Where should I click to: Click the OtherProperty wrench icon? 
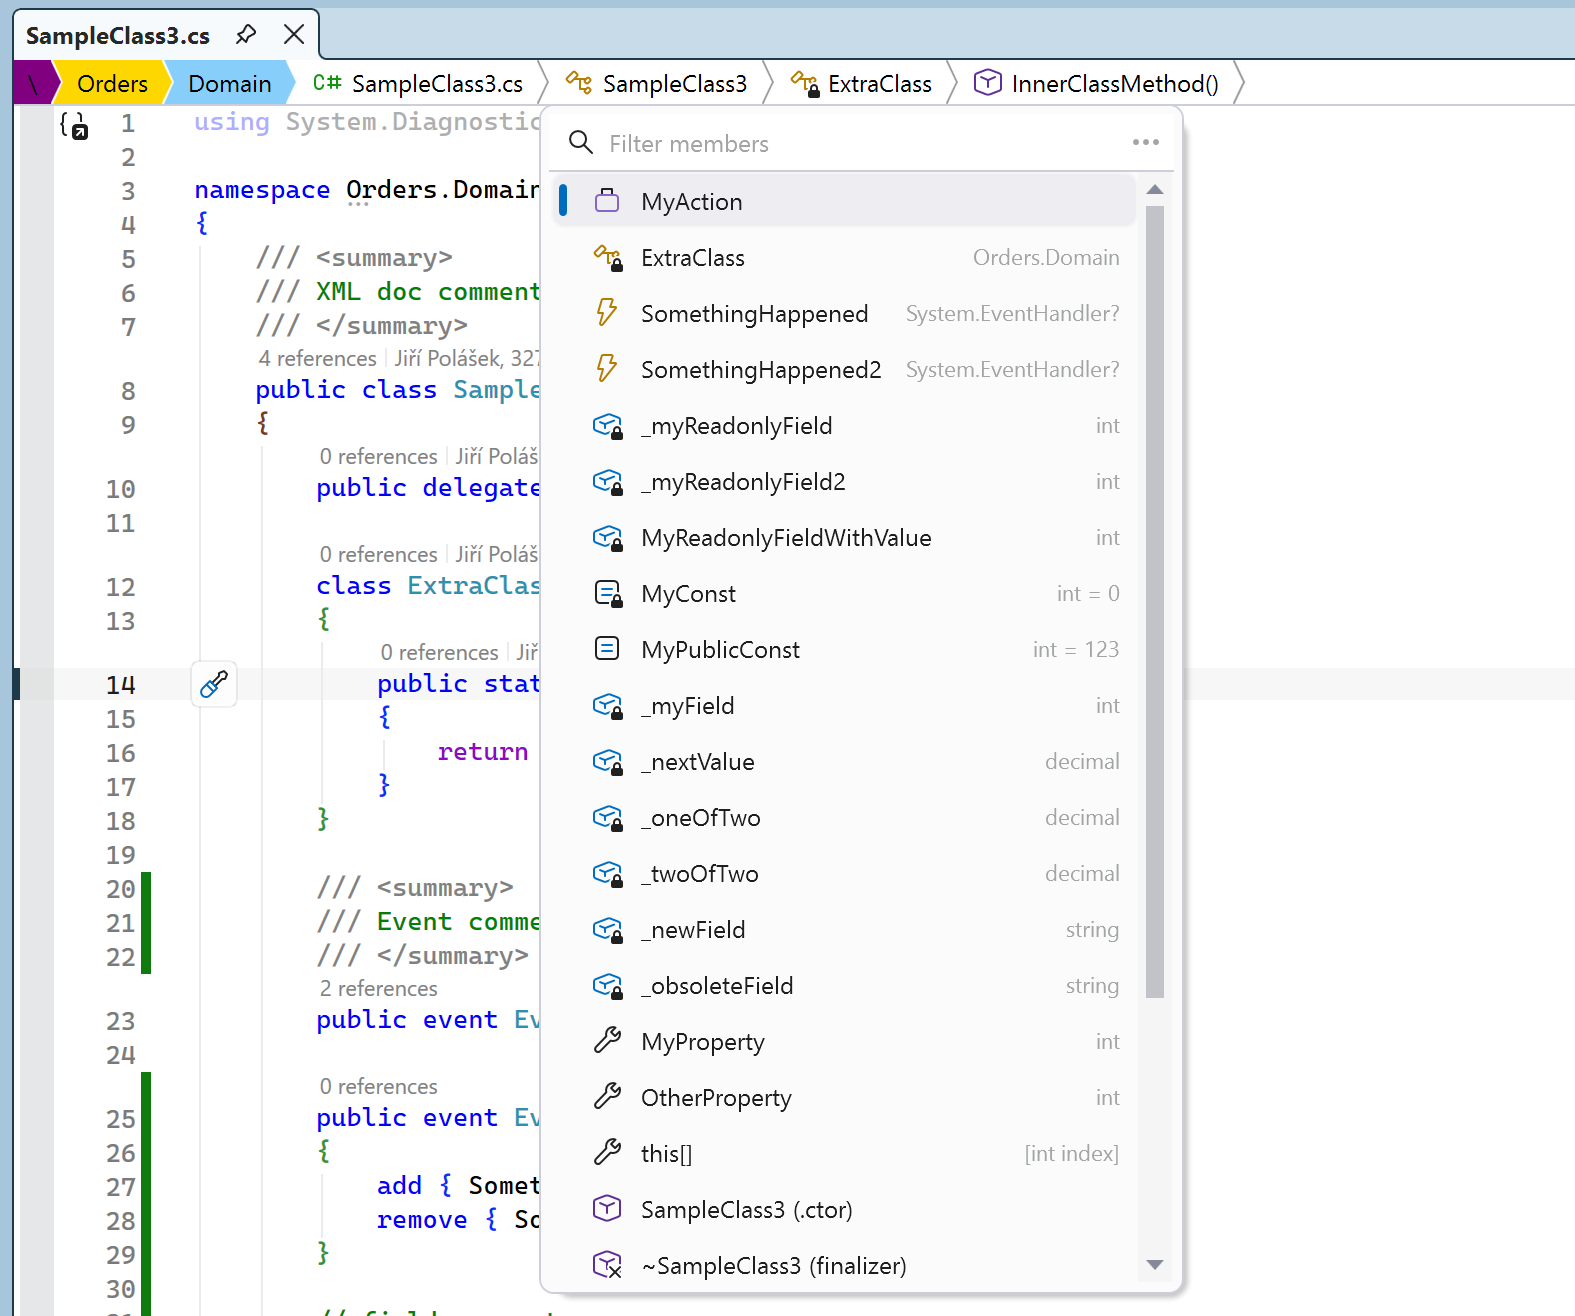[607, 1097]
